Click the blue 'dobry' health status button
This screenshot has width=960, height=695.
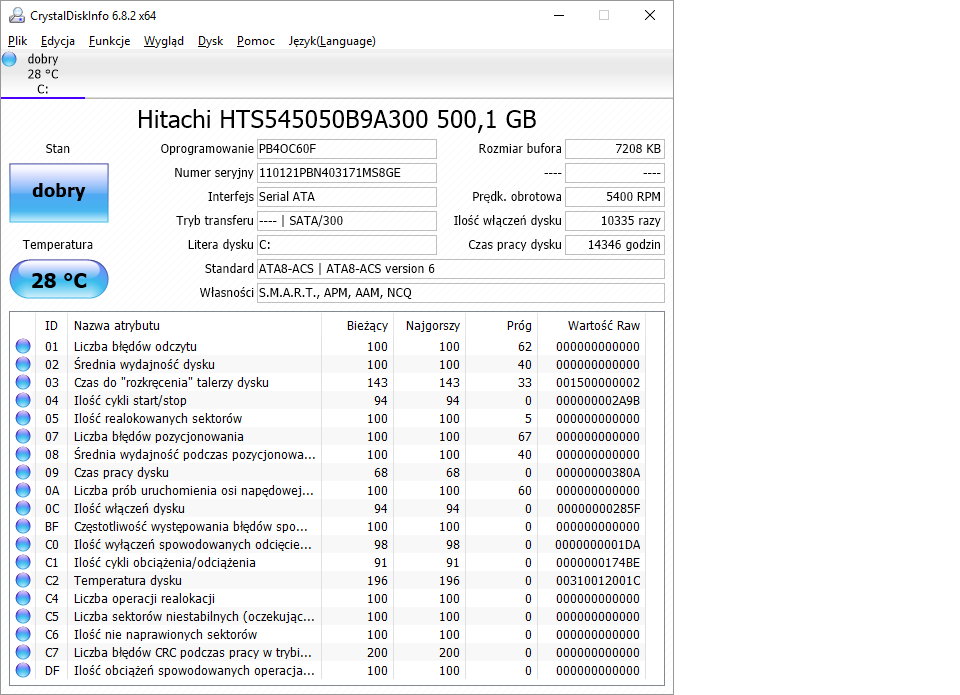[59, 192]
